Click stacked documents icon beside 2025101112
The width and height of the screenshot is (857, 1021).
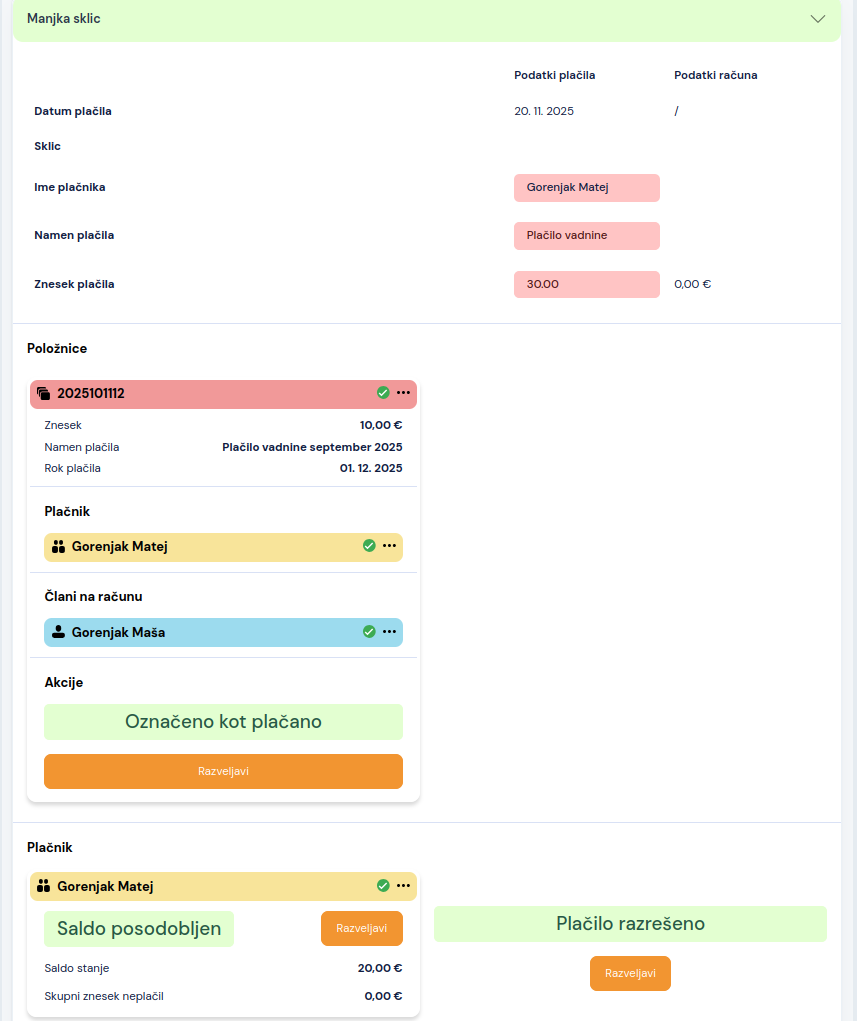43,394
